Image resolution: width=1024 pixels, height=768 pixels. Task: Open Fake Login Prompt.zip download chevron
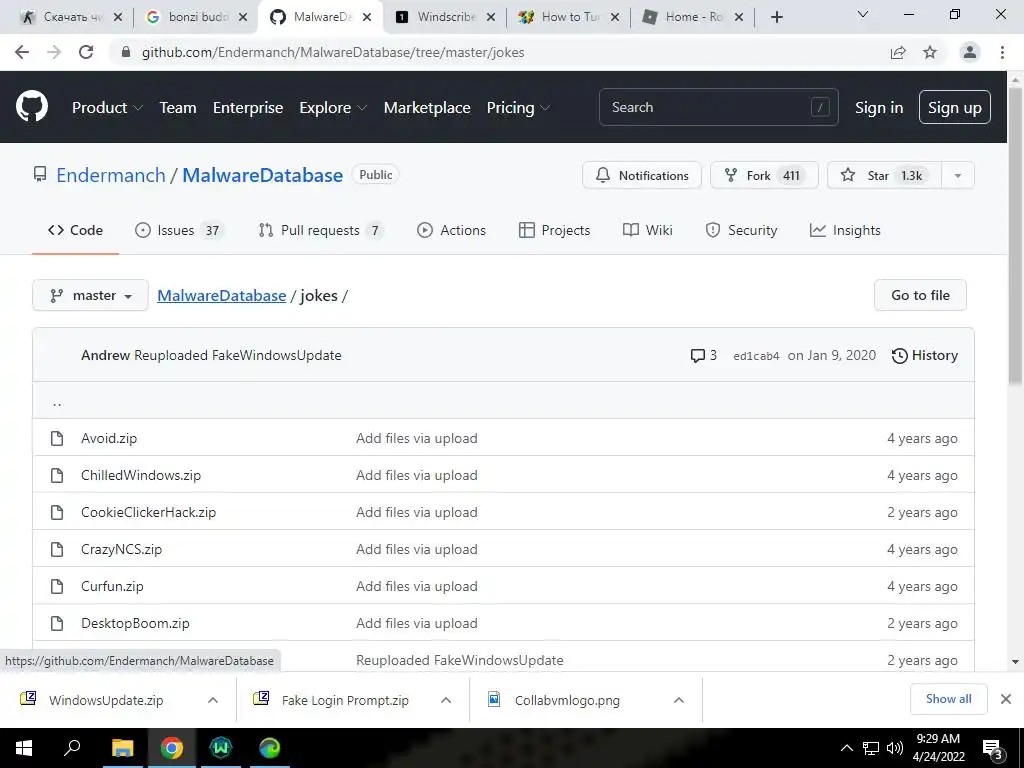point(445,700)
